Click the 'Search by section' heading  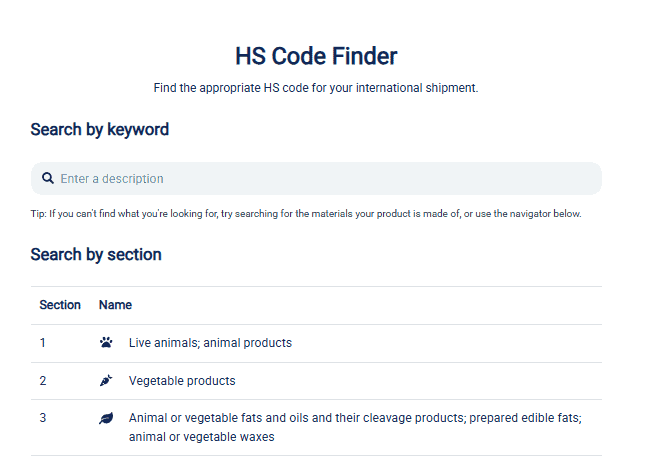click(x=96, y=254)
